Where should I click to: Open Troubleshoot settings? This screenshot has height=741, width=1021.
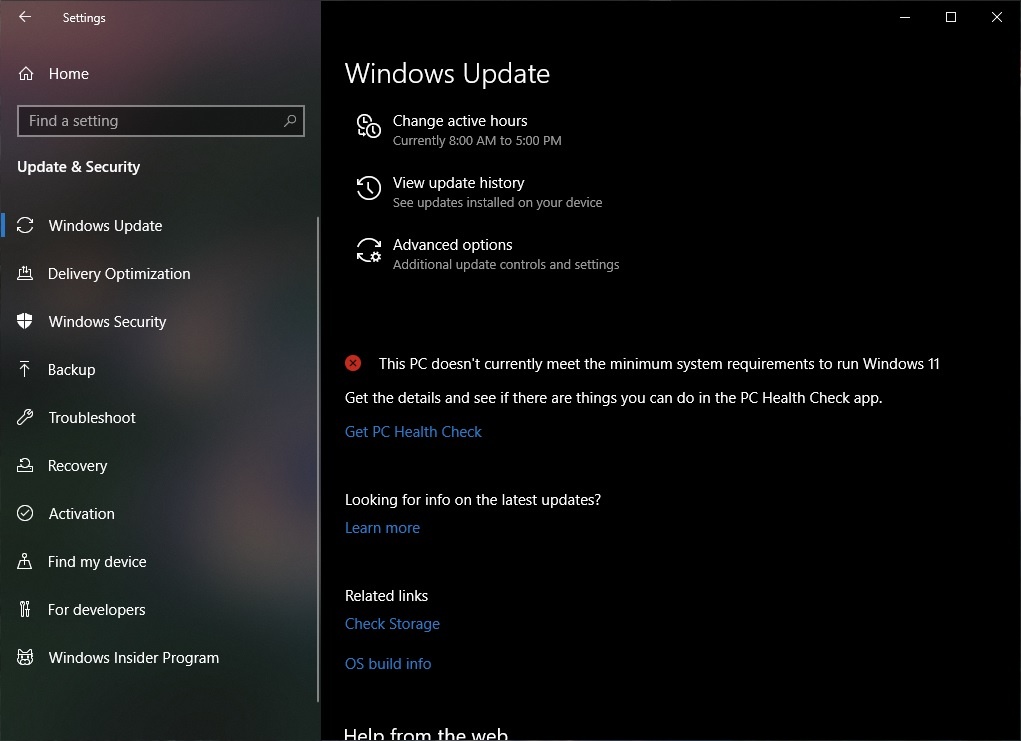tap(159, 417)
